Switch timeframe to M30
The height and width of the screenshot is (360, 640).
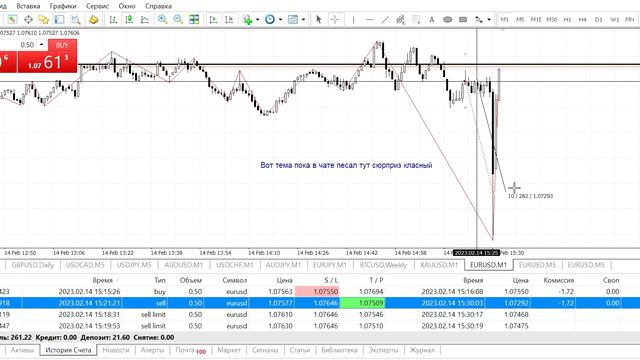coord(552,19)
